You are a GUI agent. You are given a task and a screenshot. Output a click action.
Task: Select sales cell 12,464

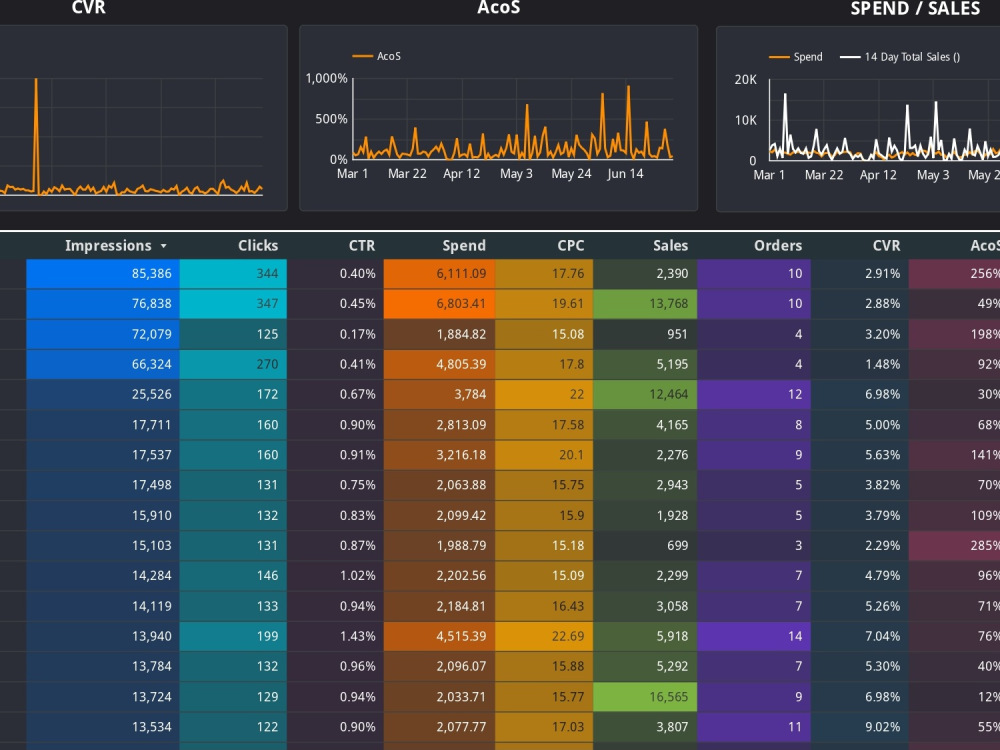point(645,394)
